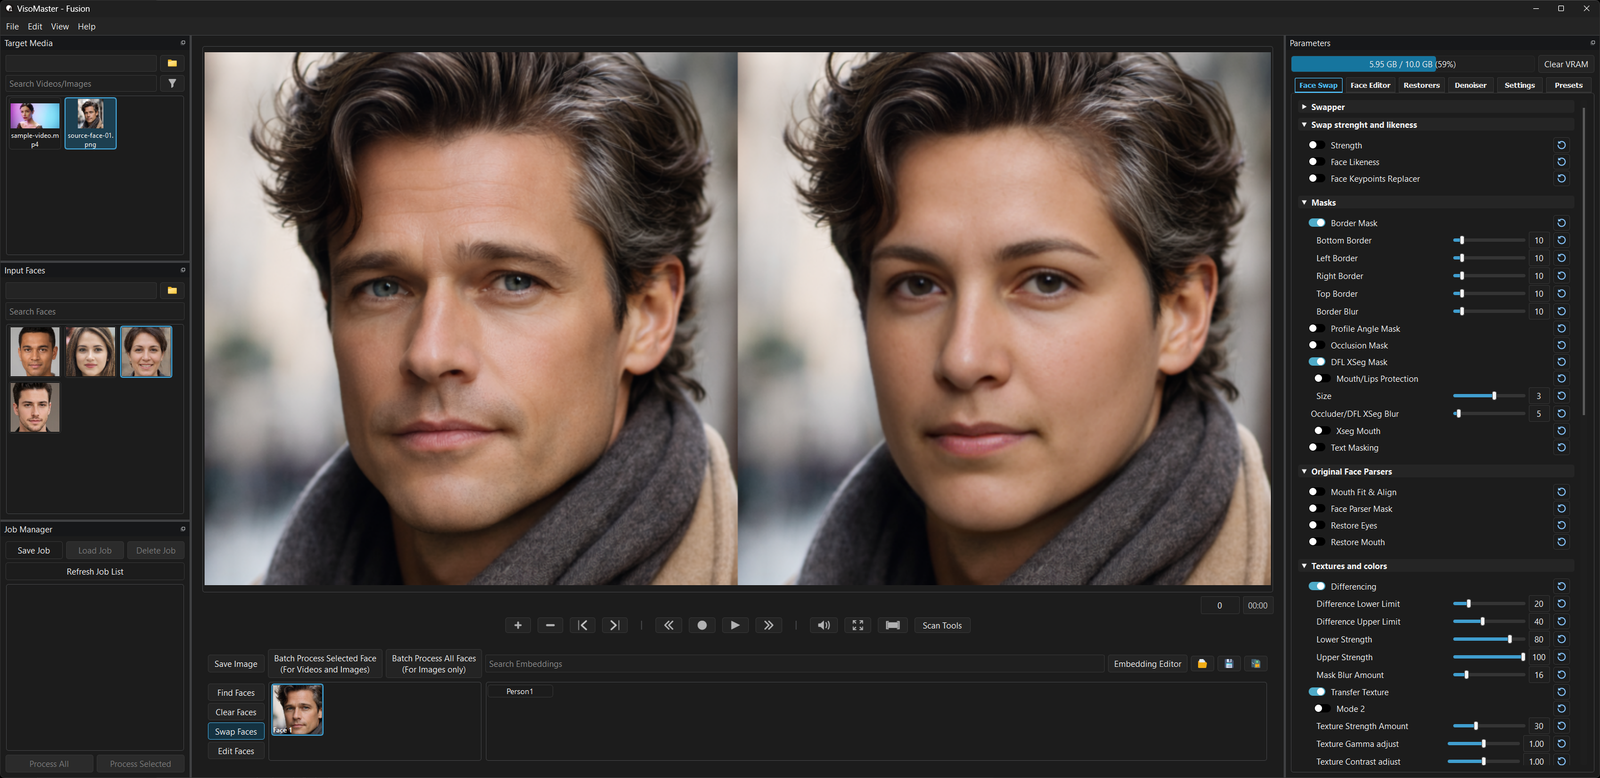The image size is (1600, 778).
Task: Play the video preview
Action: pyautogui.click(x=735, y=625)
